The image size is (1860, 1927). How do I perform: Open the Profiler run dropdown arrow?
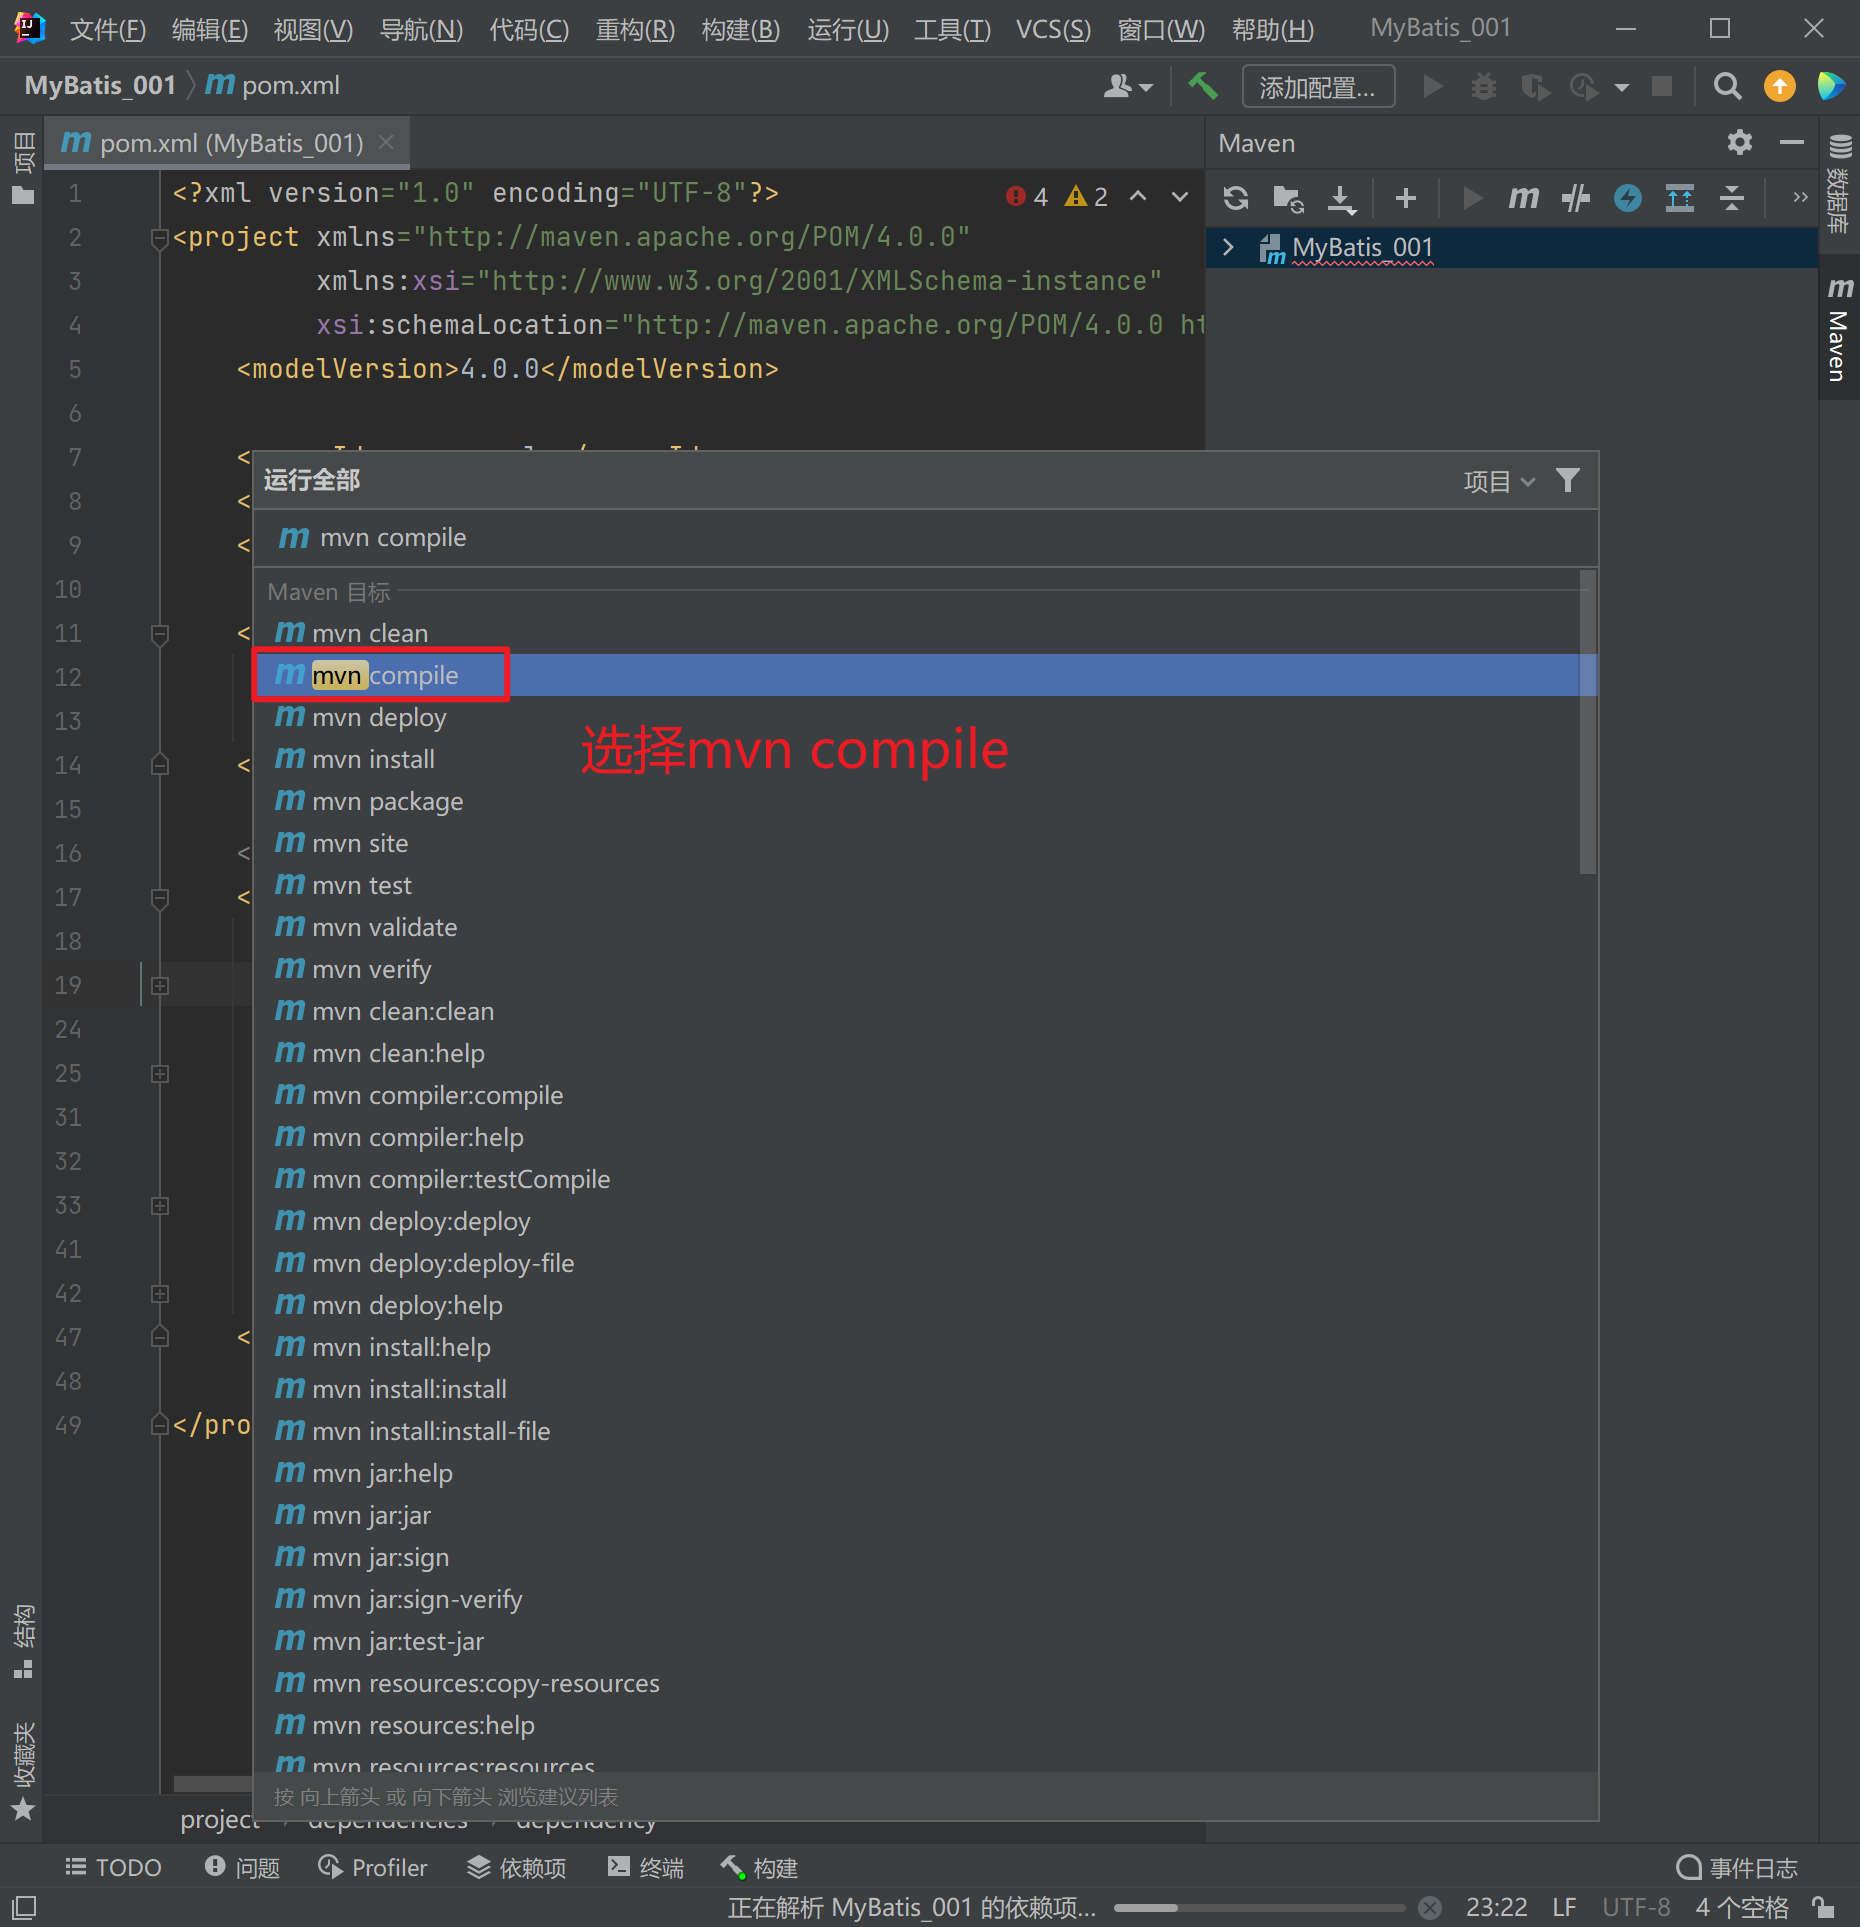(x=1622, y=88)
